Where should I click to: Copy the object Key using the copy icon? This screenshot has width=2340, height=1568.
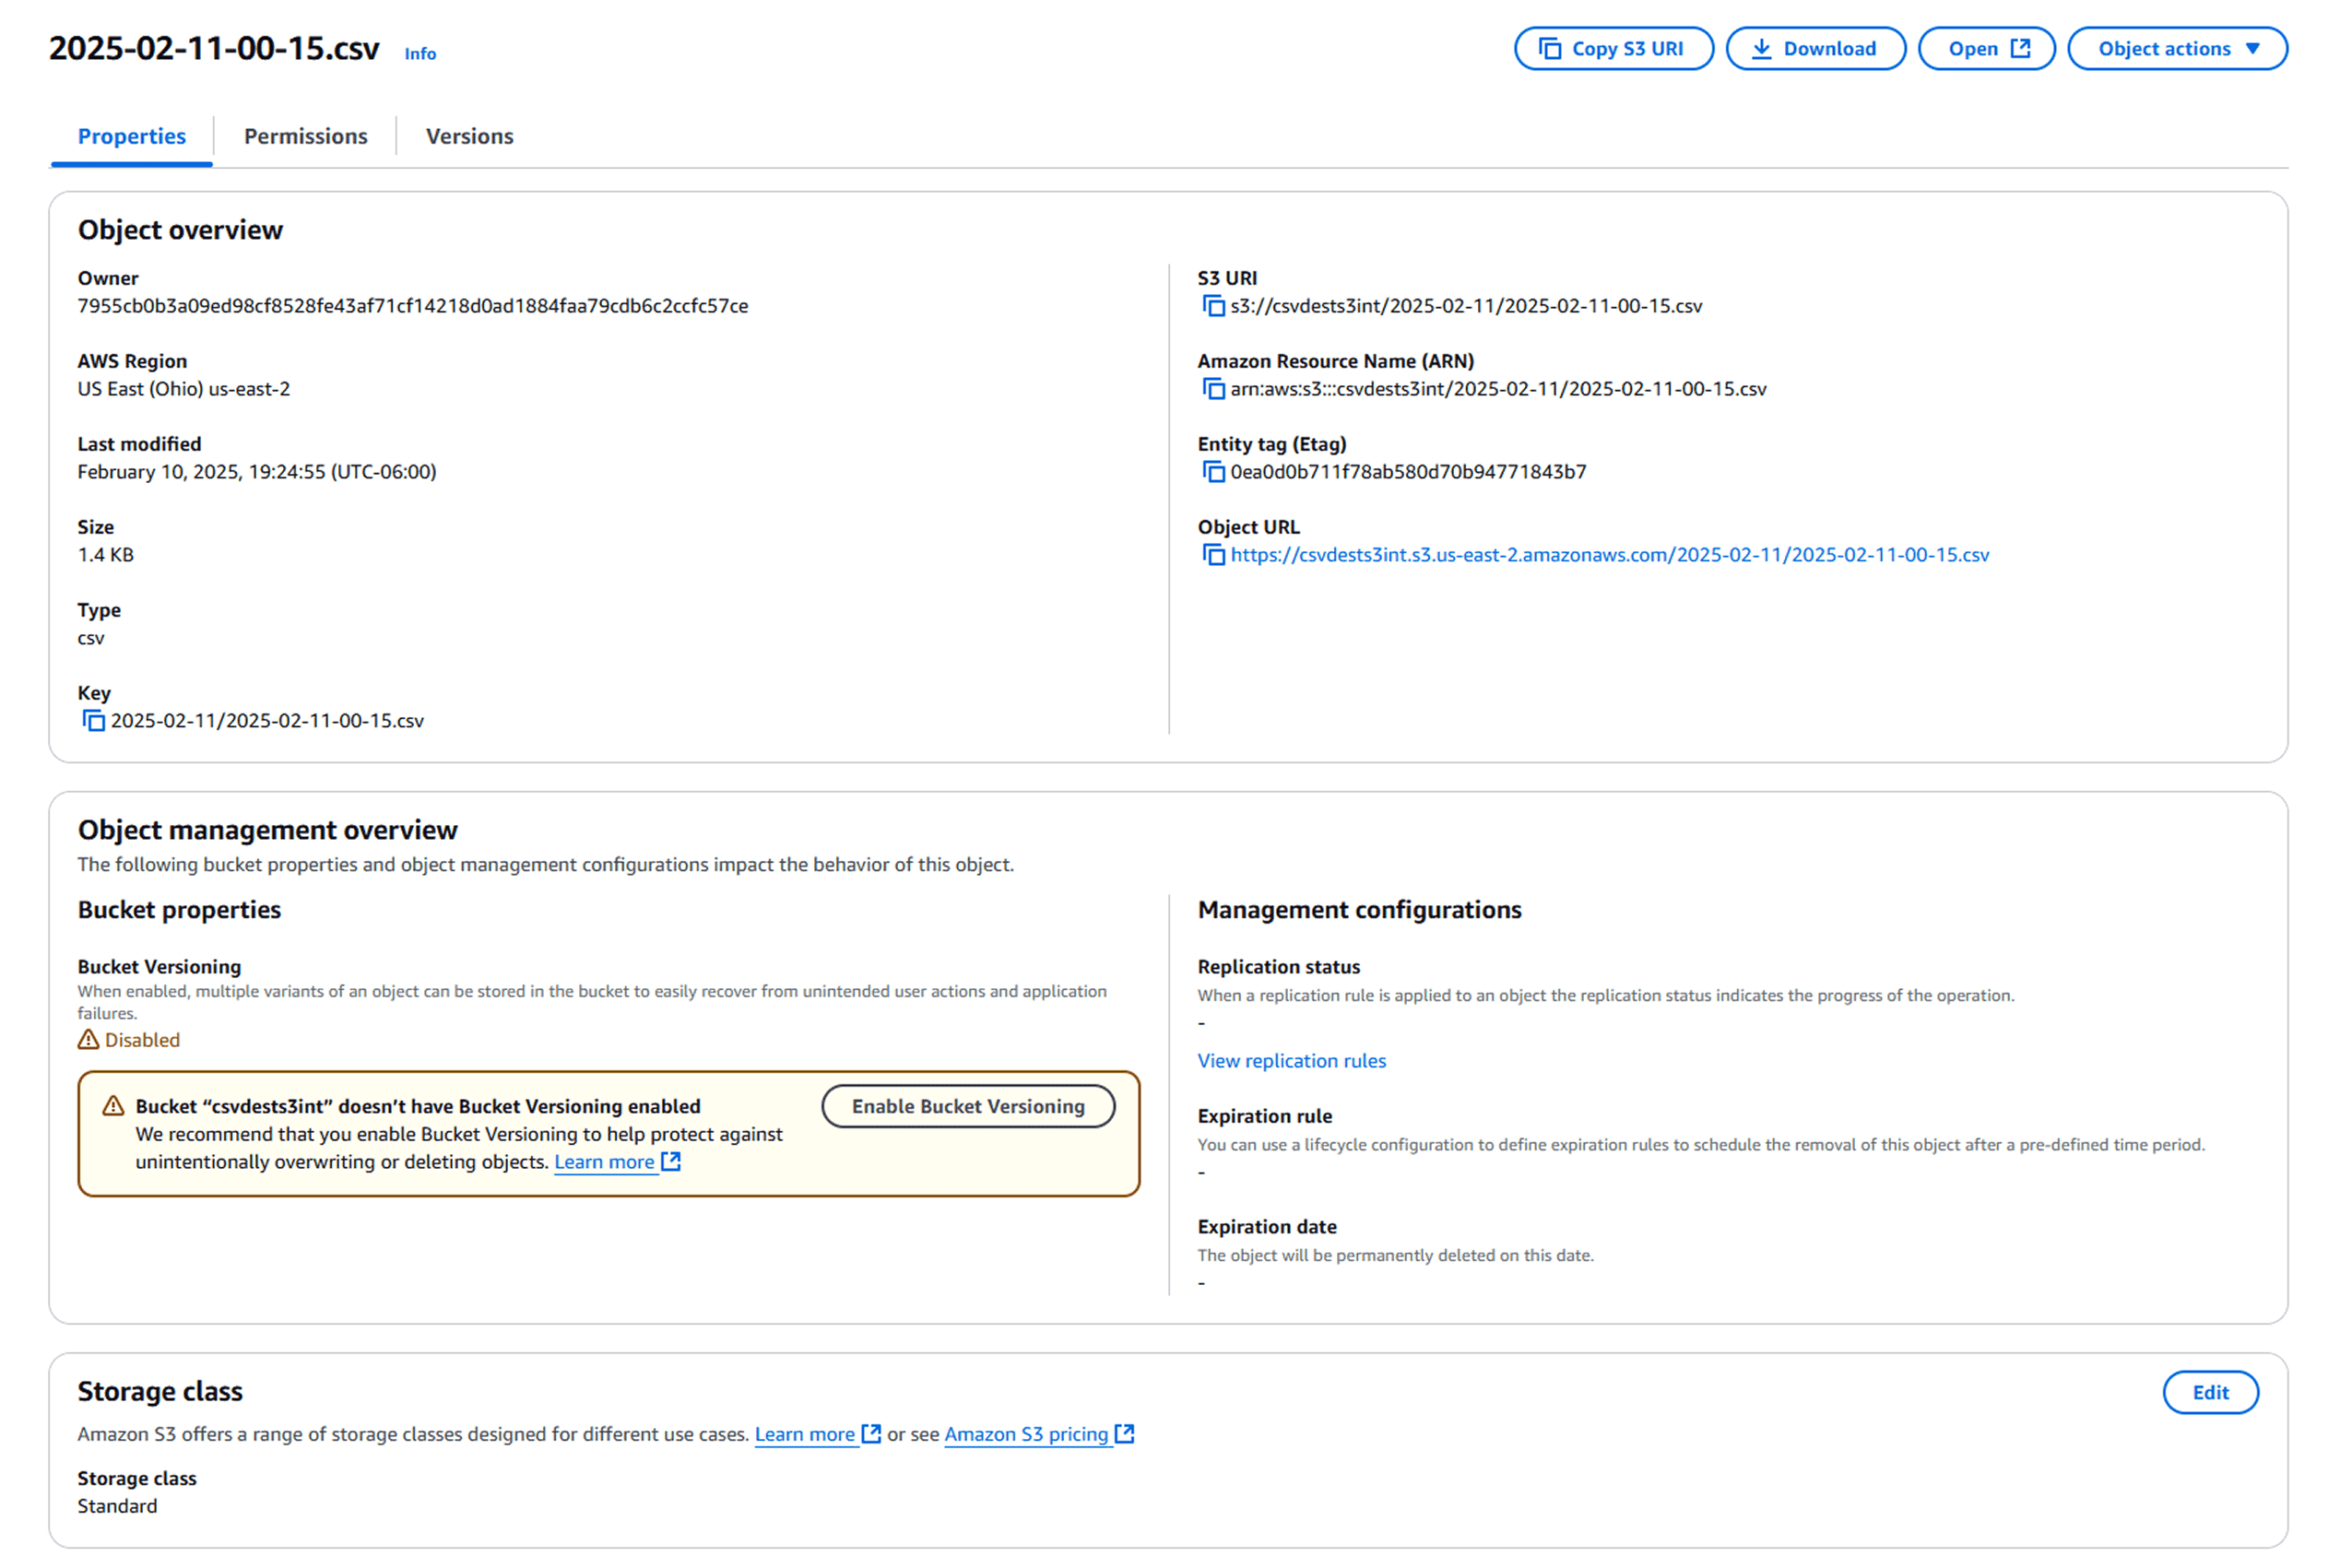pyautogui.click(x=93, y=720)
